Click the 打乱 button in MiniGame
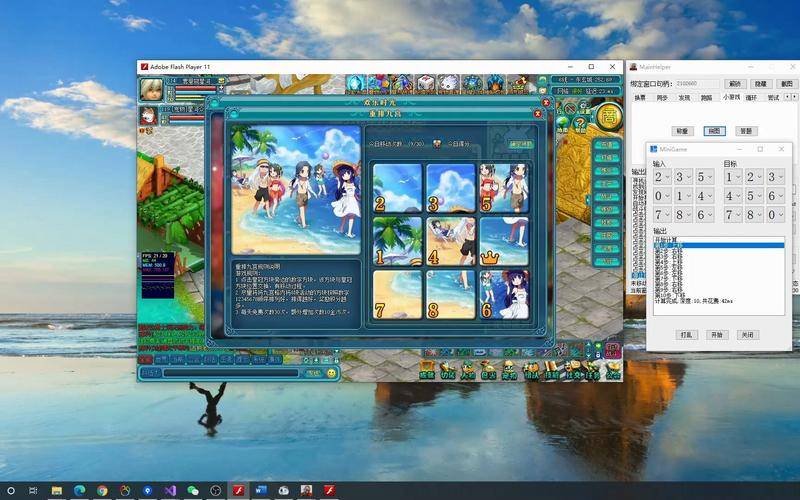 tap(686, 335)
